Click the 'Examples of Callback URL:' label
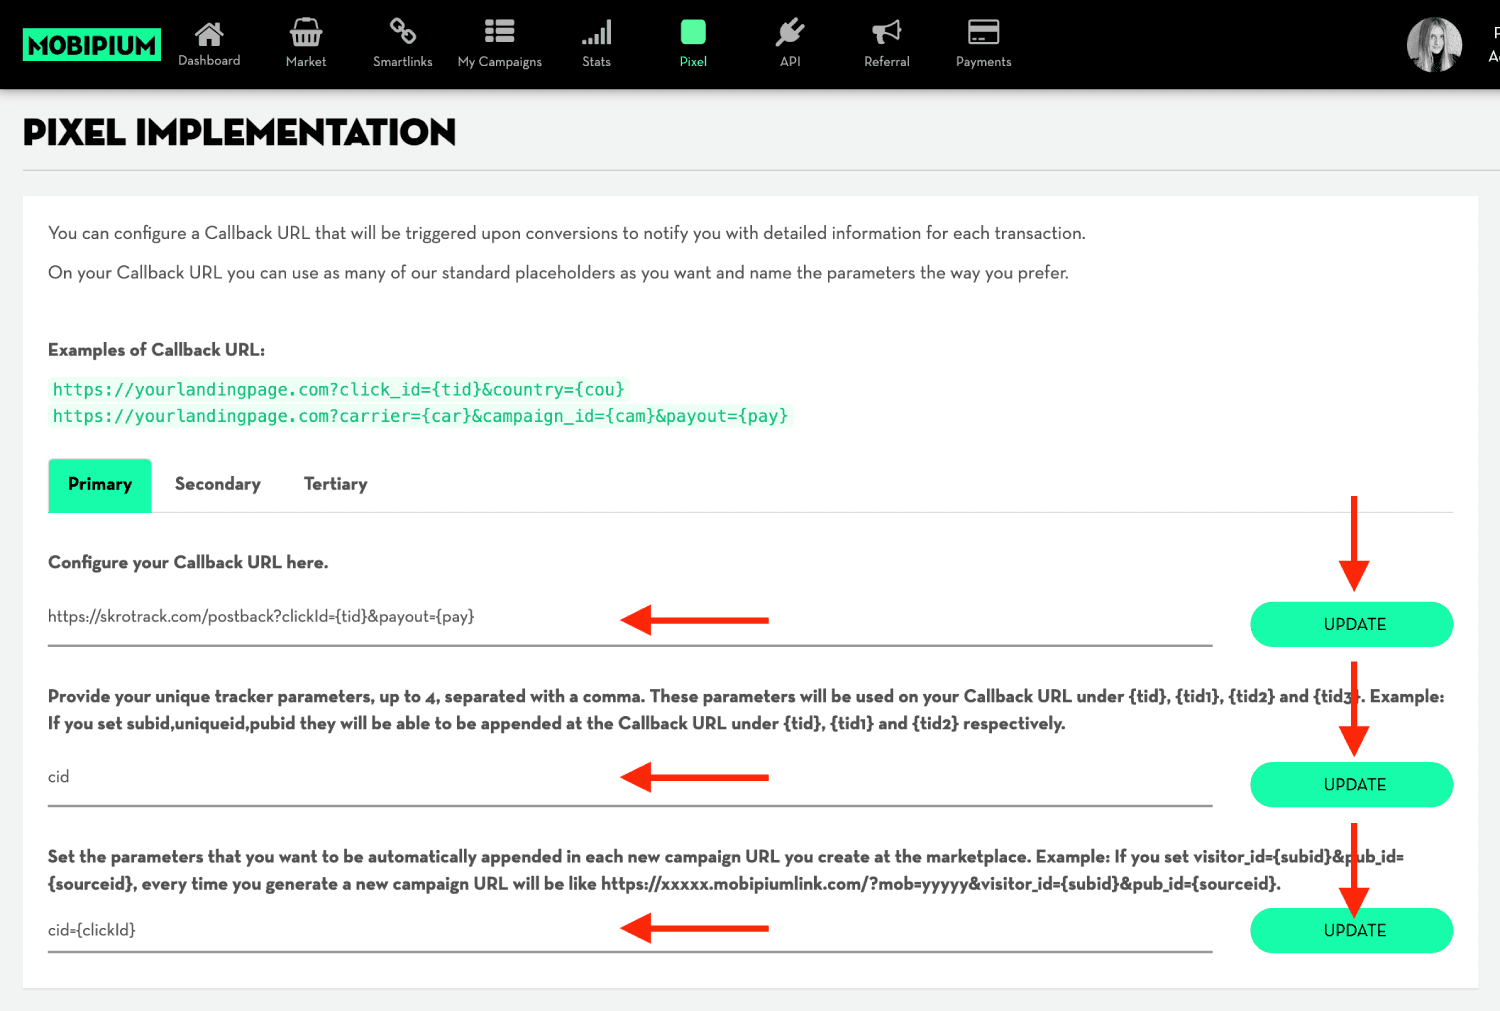Image resolution: width=1500 pixels, height=1011 pixels. [x=156, y=350]
